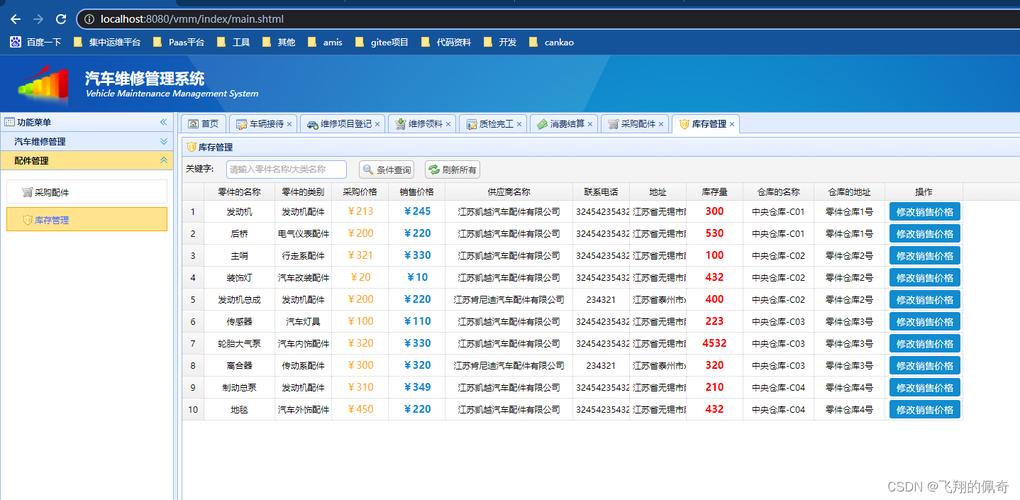Select the 电气仪表配件 category cell

point(303,234)
